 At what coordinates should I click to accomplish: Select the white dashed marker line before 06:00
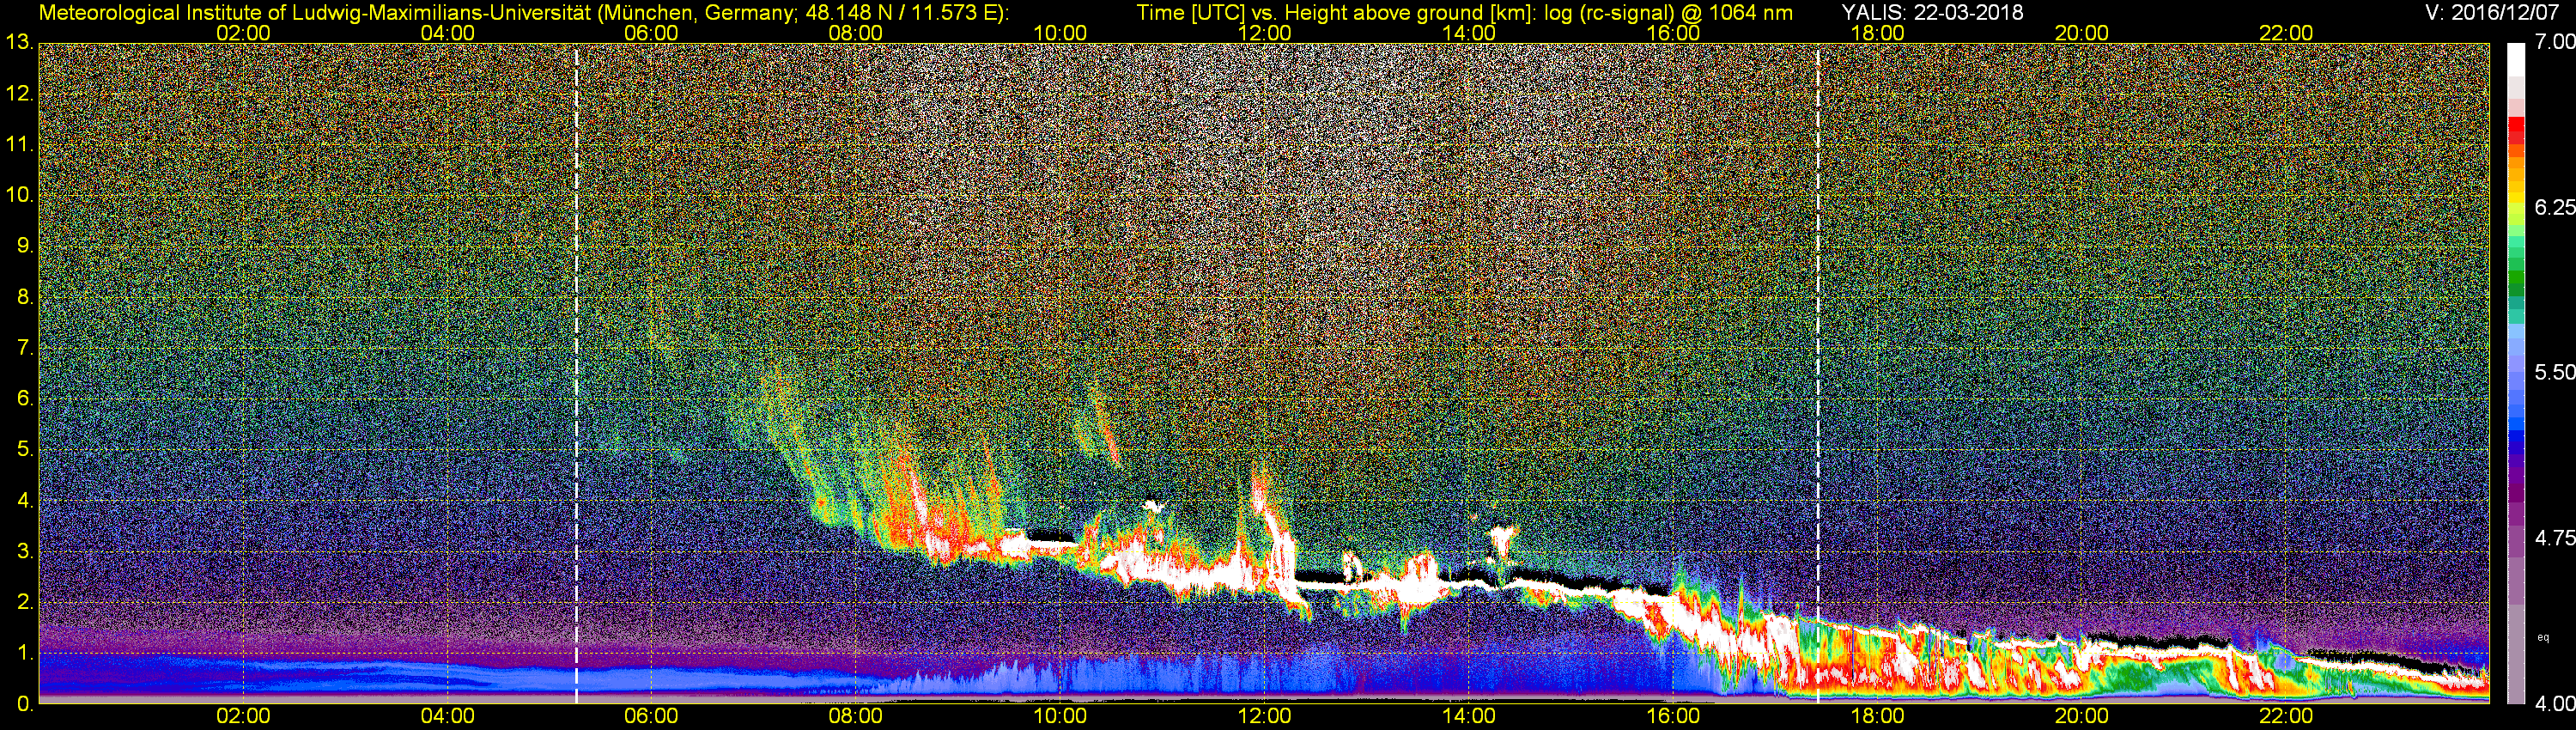[x=576, y=374]
